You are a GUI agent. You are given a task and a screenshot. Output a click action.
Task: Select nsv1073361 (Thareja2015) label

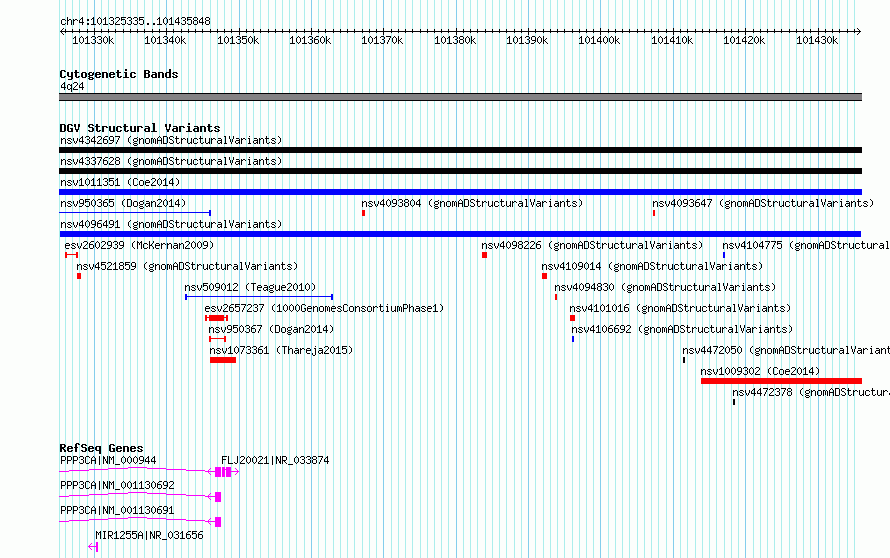[x=281, y=350]
